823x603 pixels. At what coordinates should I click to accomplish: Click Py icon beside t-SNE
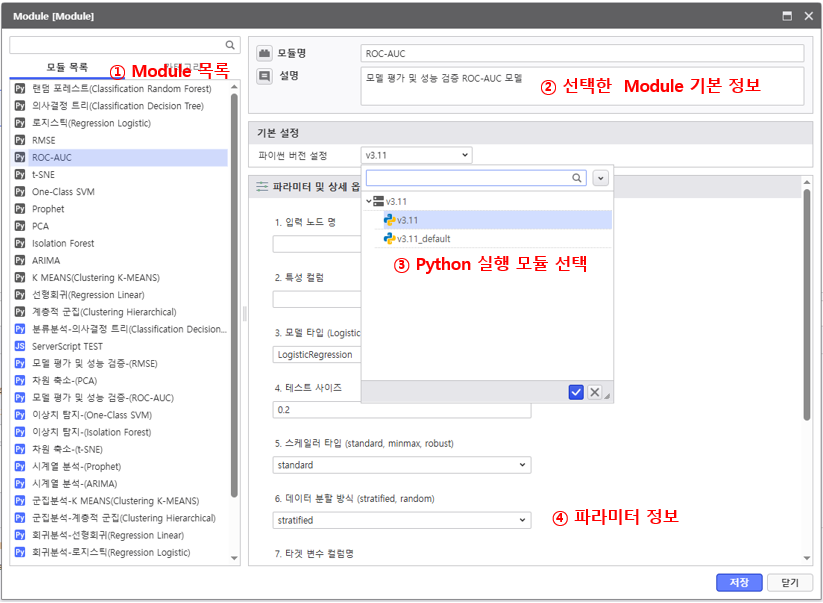tap(20, 174)
